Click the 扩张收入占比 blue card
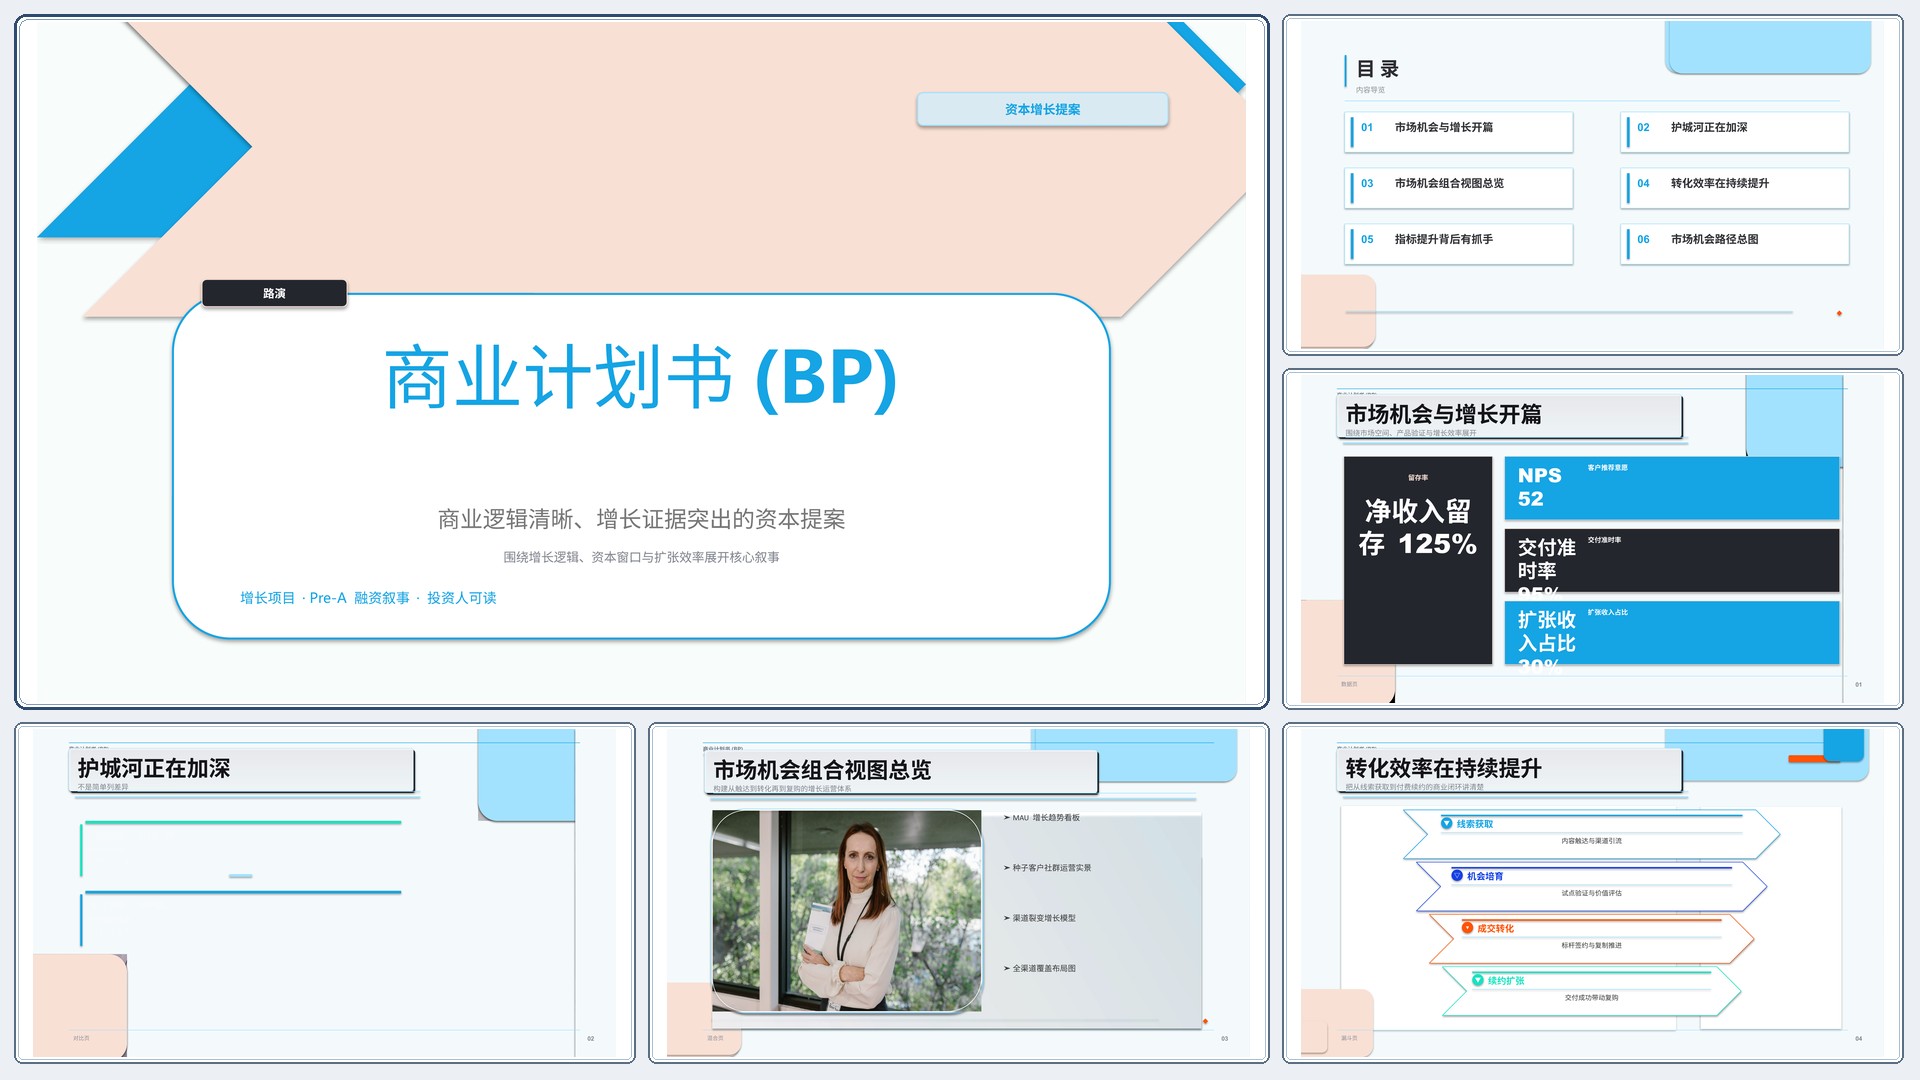The height and width of the screenshot is (1080, 1920). [x=1672, y=632]
